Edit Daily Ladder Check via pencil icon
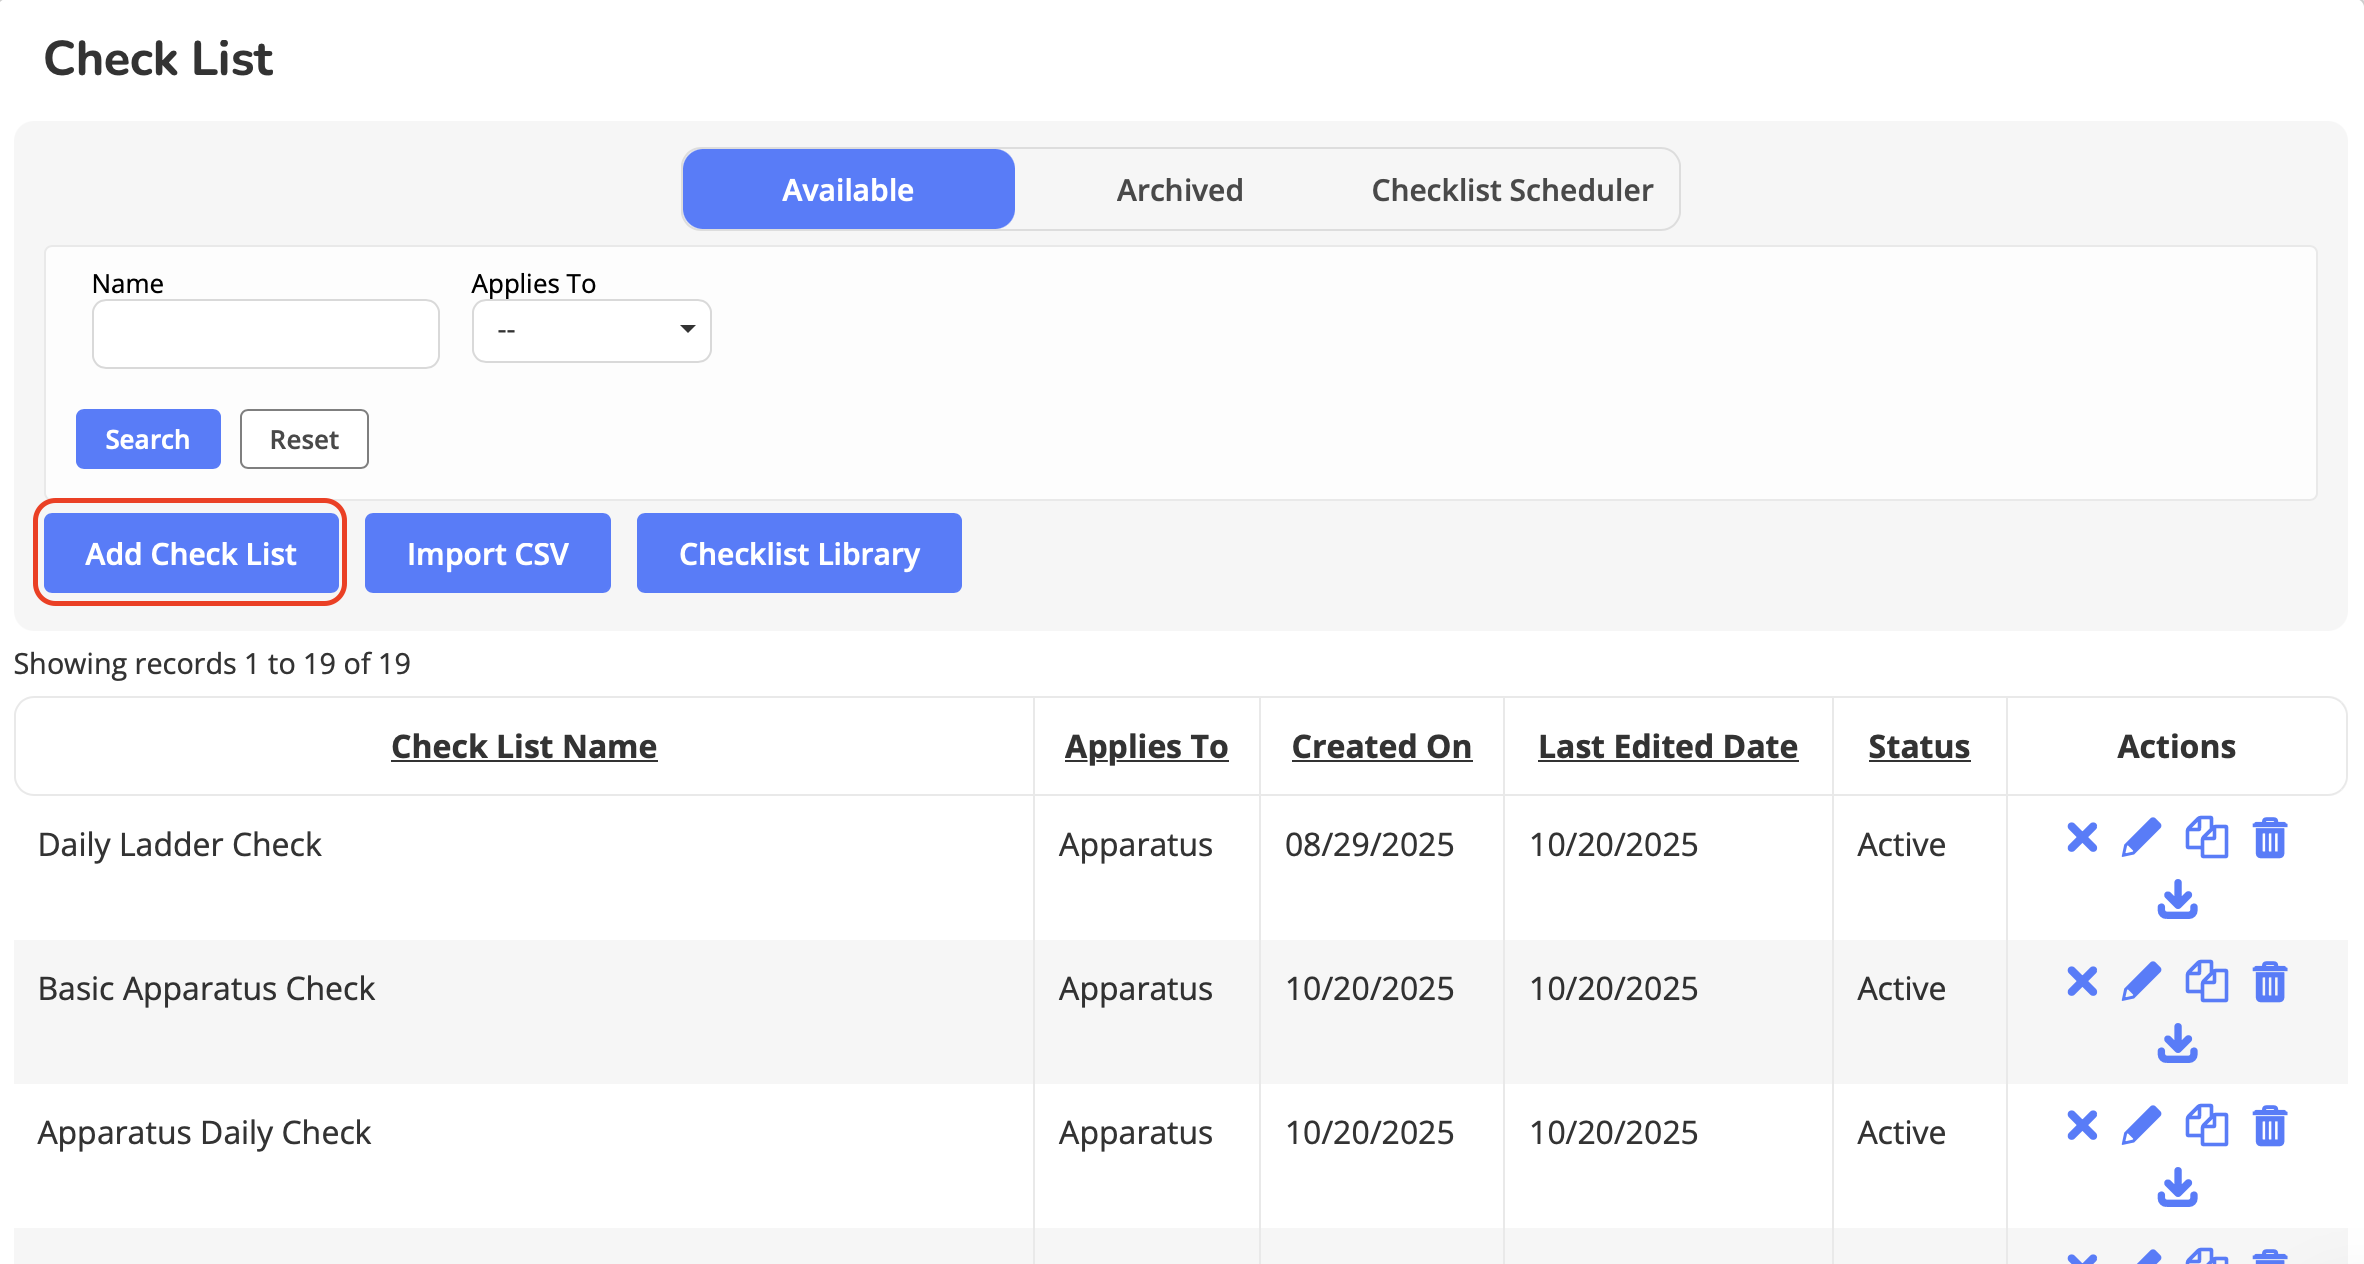Viewport: 2364px width, 1264px height. [x=2141, y=837]
